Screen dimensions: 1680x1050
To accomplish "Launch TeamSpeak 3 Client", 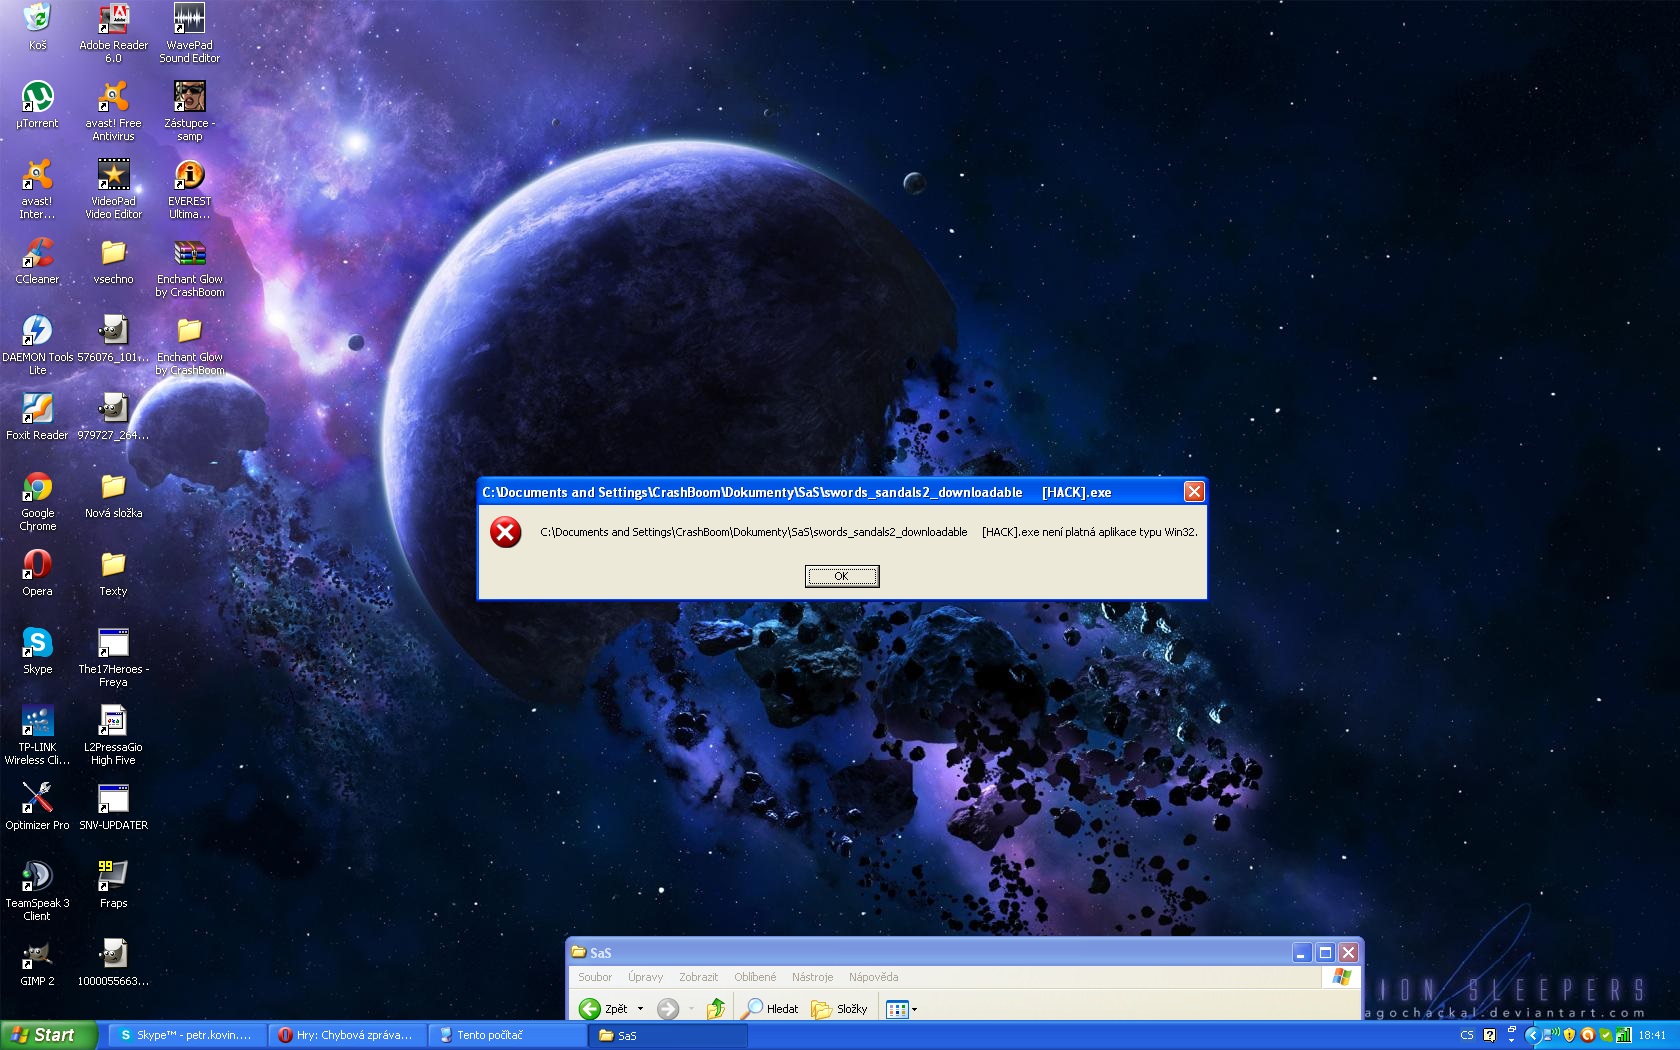I will (36, 878).
